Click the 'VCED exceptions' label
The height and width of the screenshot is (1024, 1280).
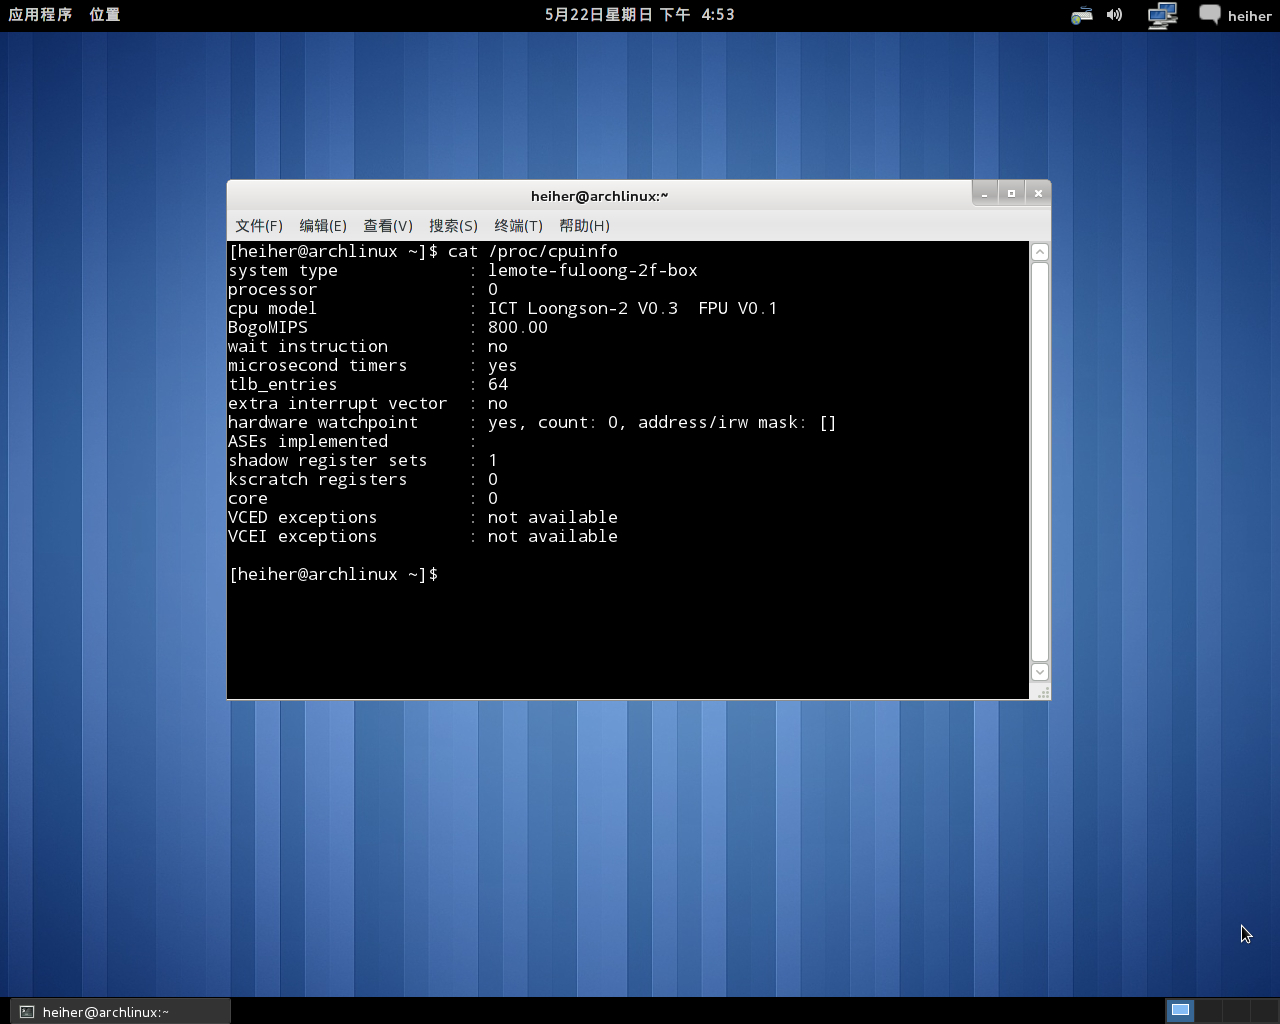click(303, 517)
